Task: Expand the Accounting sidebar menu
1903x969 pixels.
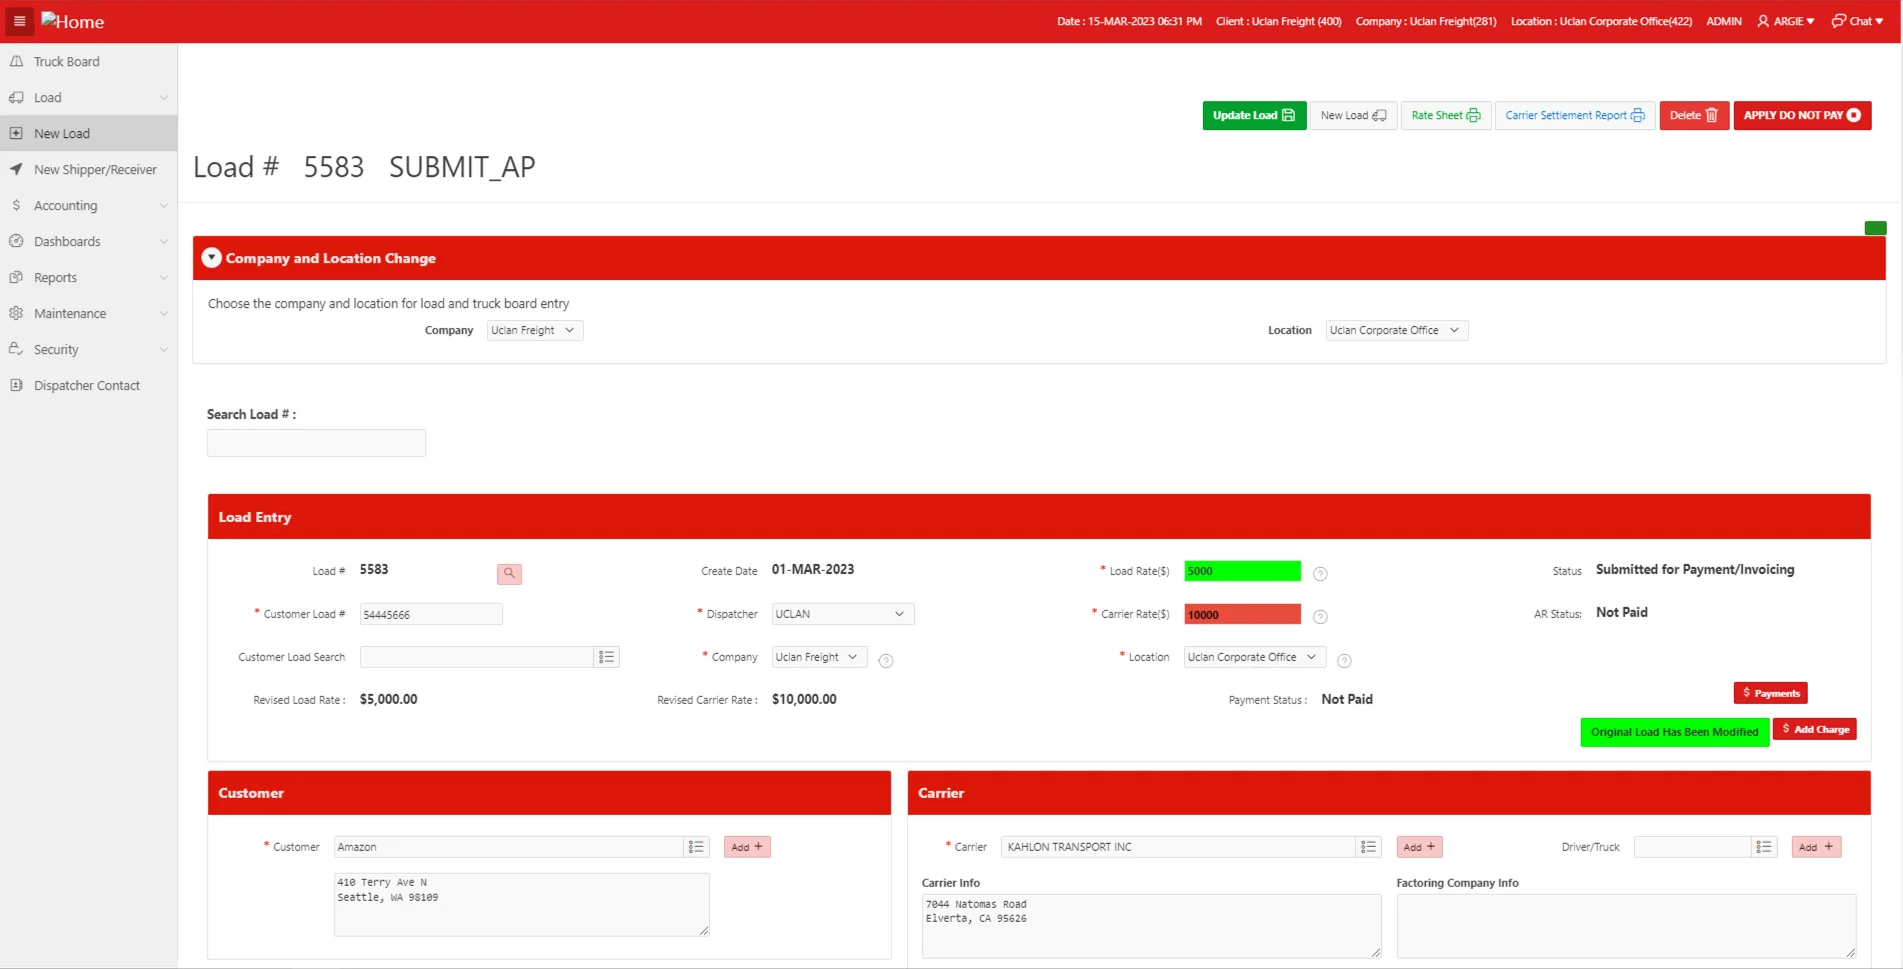Action: pos(88,206)
